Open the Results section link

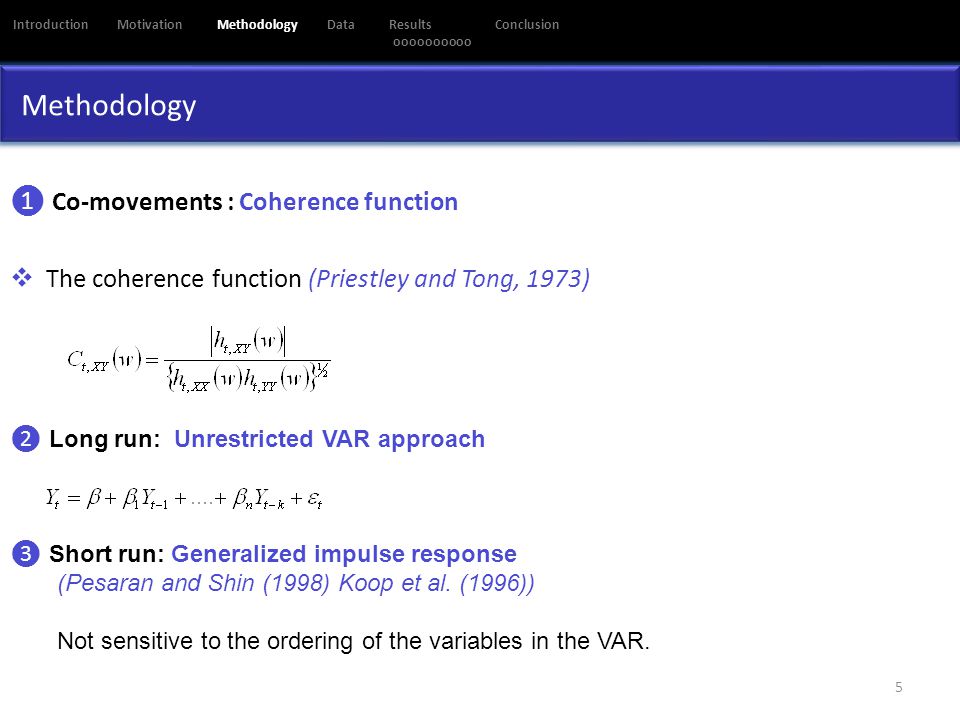click(410, 24)
